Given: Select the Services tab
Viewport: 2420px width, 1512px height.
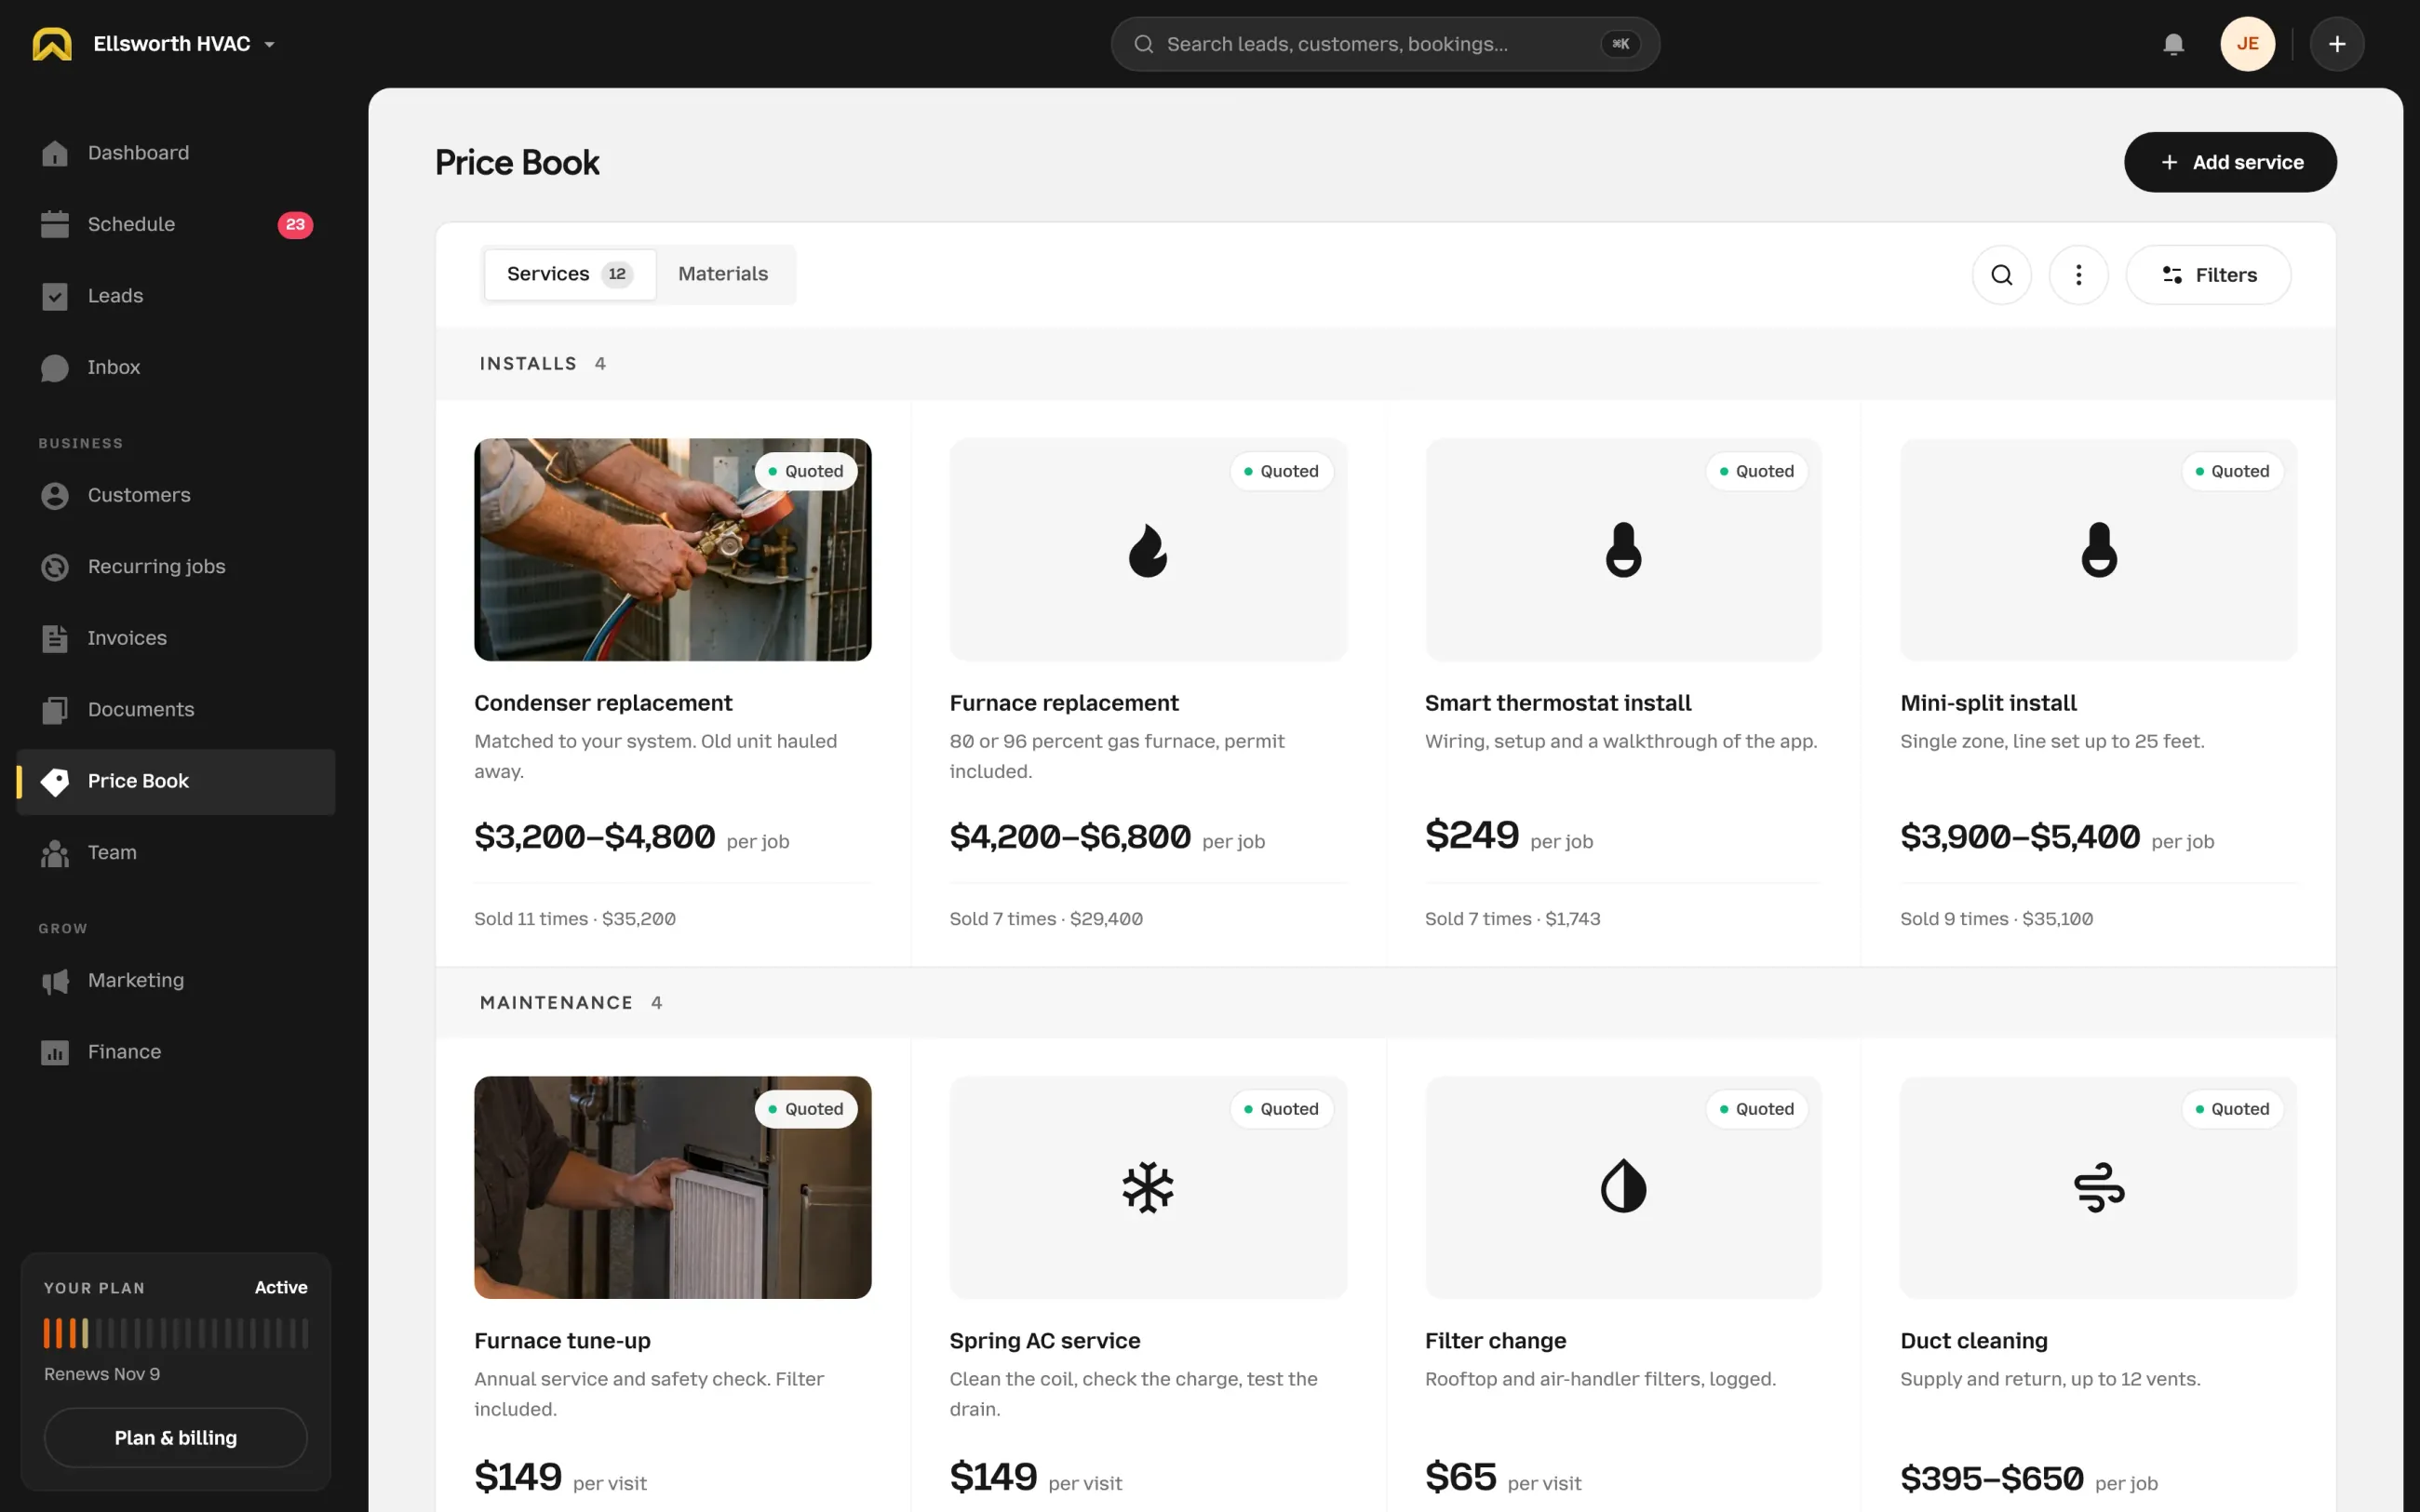Looking at the screenshot, I should pyautogui.click(x=569, y=274).
